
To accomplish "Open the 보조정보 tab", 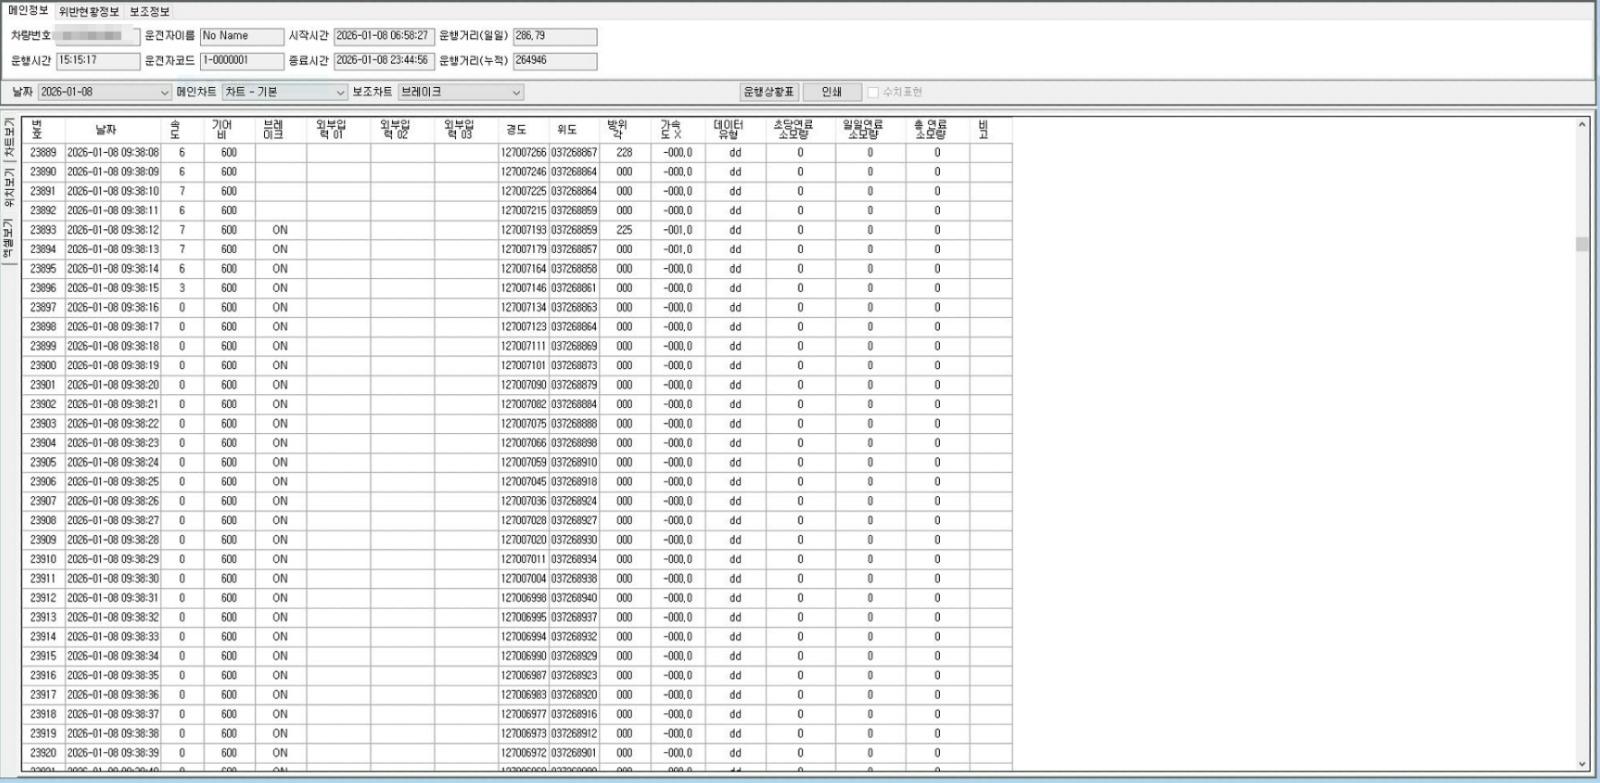I will click(x=149, y=11).
